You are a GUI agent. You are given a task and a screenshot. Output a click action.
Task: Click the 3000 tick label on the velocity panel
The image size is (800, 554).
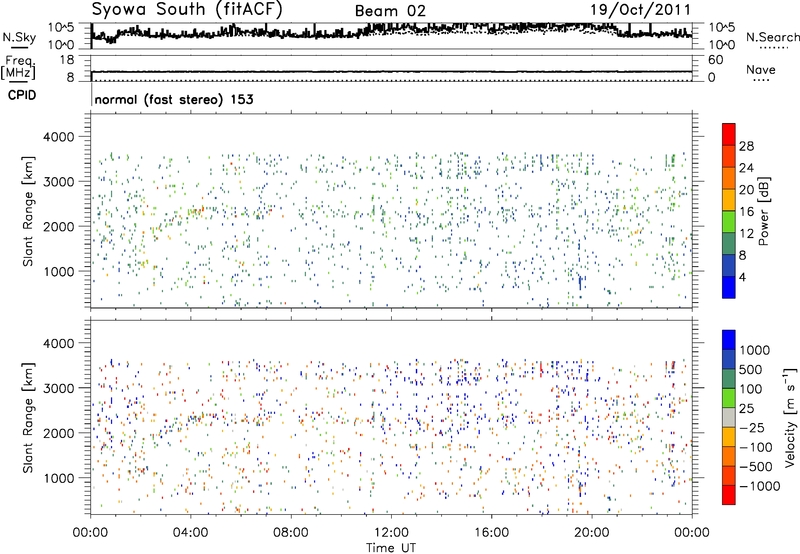58,388
